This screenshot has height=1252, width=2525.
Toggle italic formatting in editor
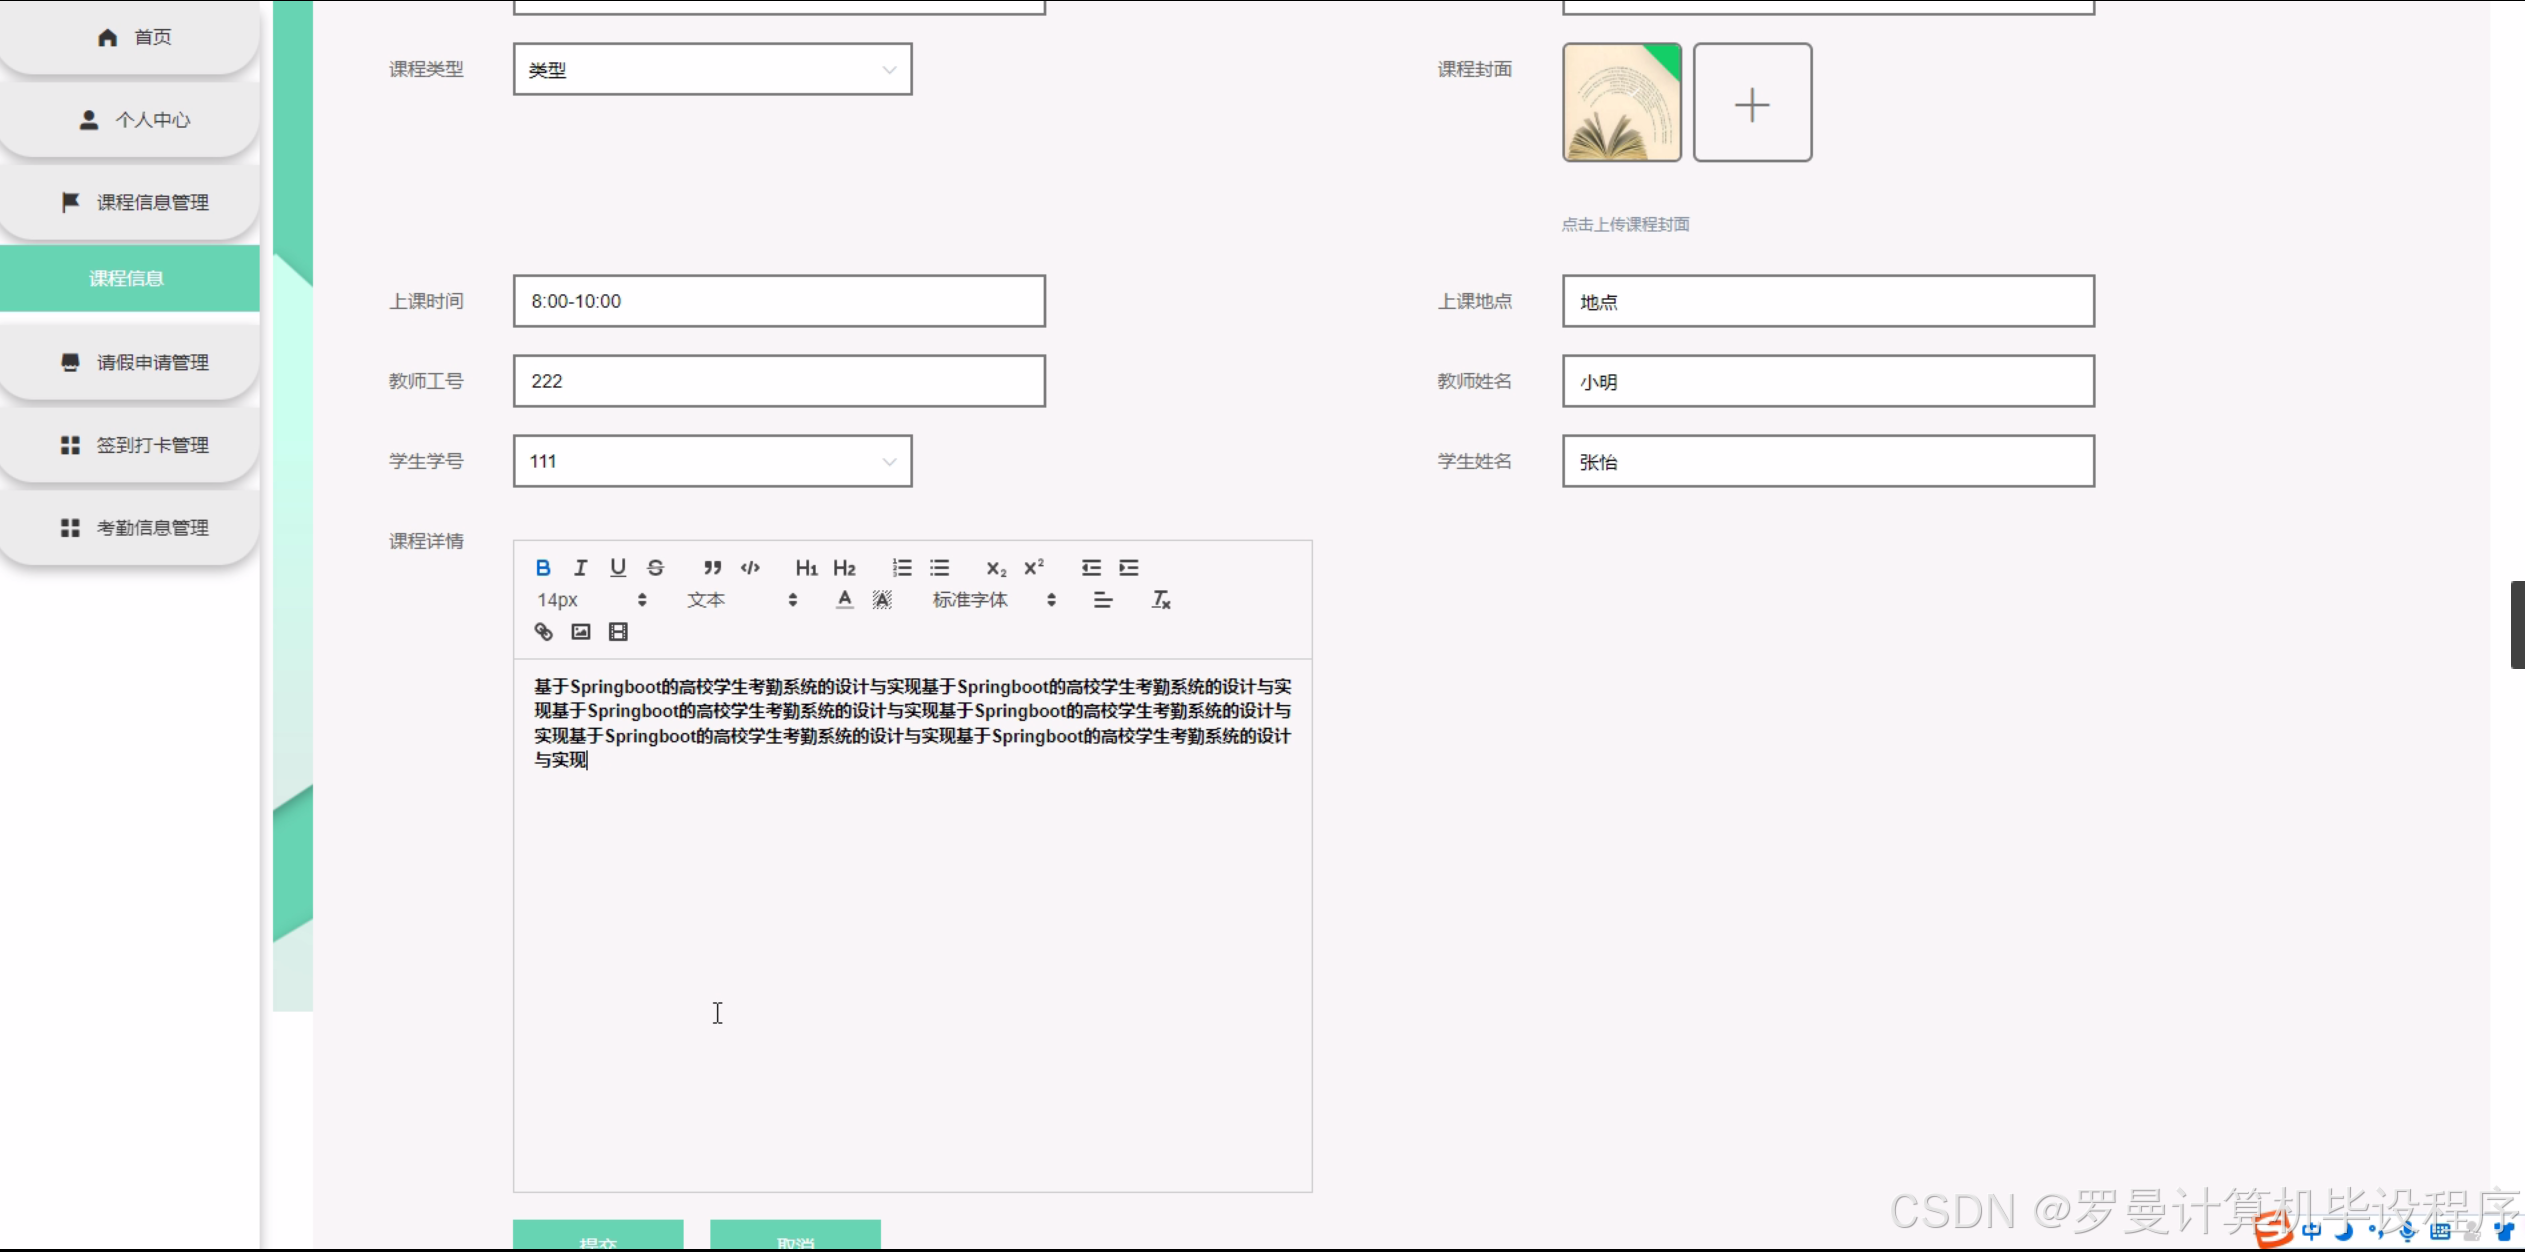click(x=580, y=568)
